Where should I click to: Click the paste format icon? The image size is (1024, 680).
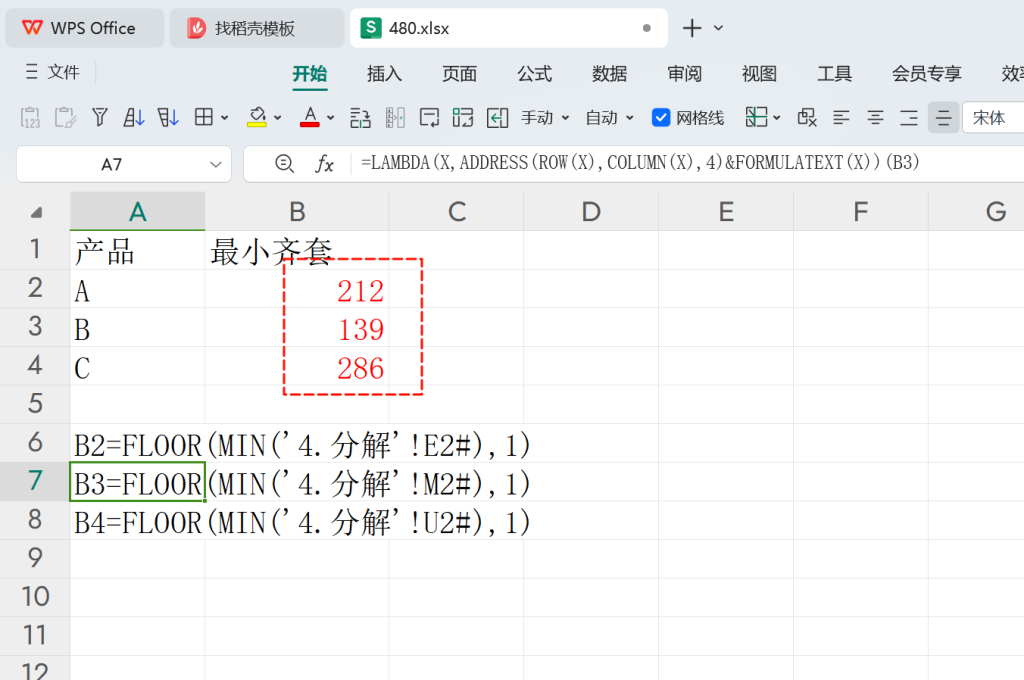click(x=65, y=118)
